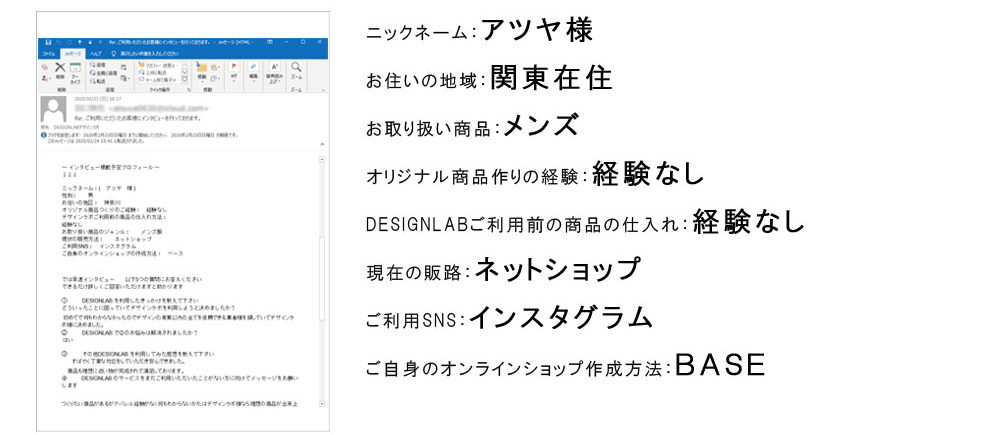Archive this email using the Archive icon
Image resolution: width=1000 pixels, height=435 pixels.
[76, 70]
